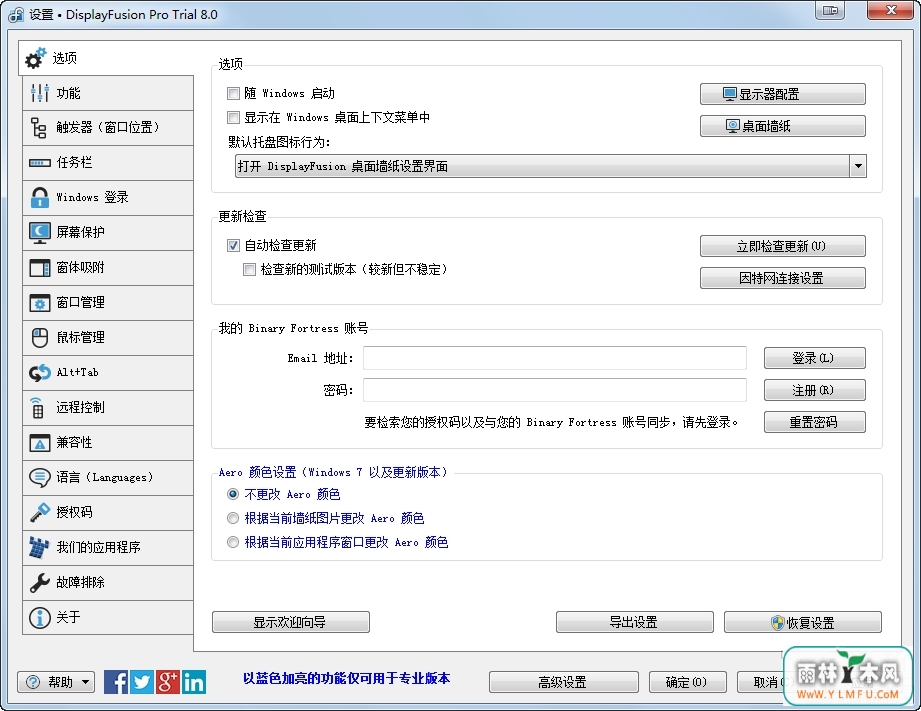The width and height of the screenshot is (921, 711).
Task: Click the alternate title bar button icon
Action: click(x=830, y=10)
